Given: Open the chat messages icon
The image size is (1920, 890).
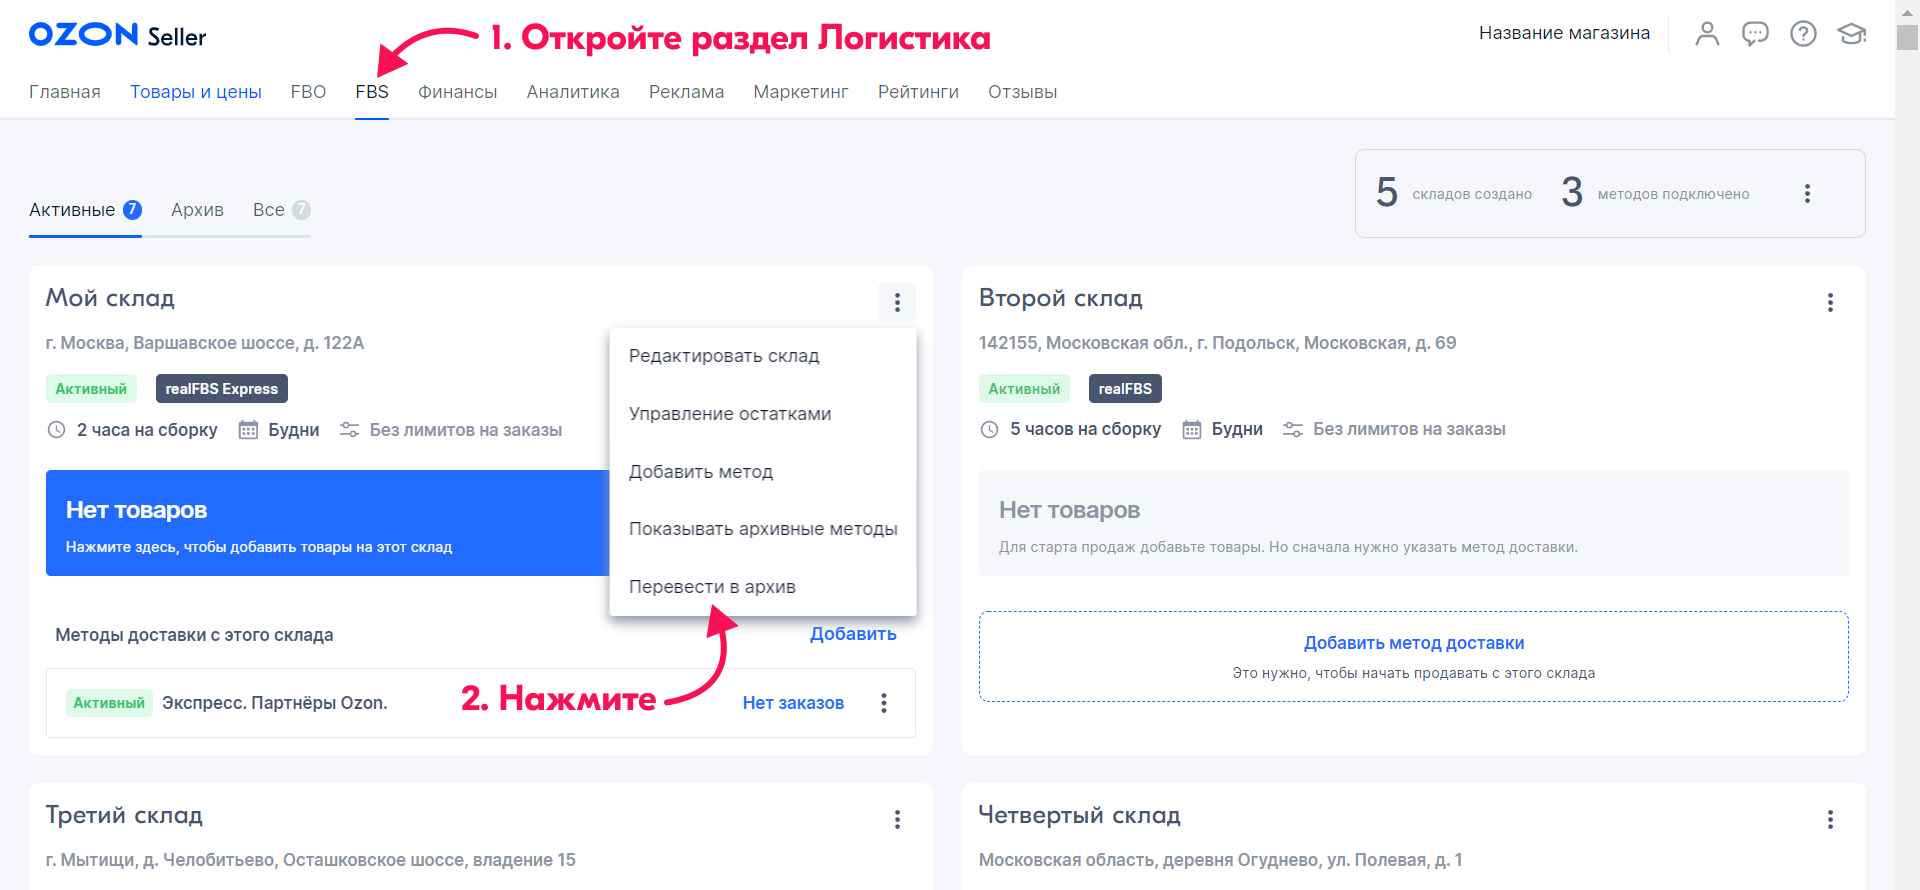Looking at the screenshot, I should point(1755,34).
